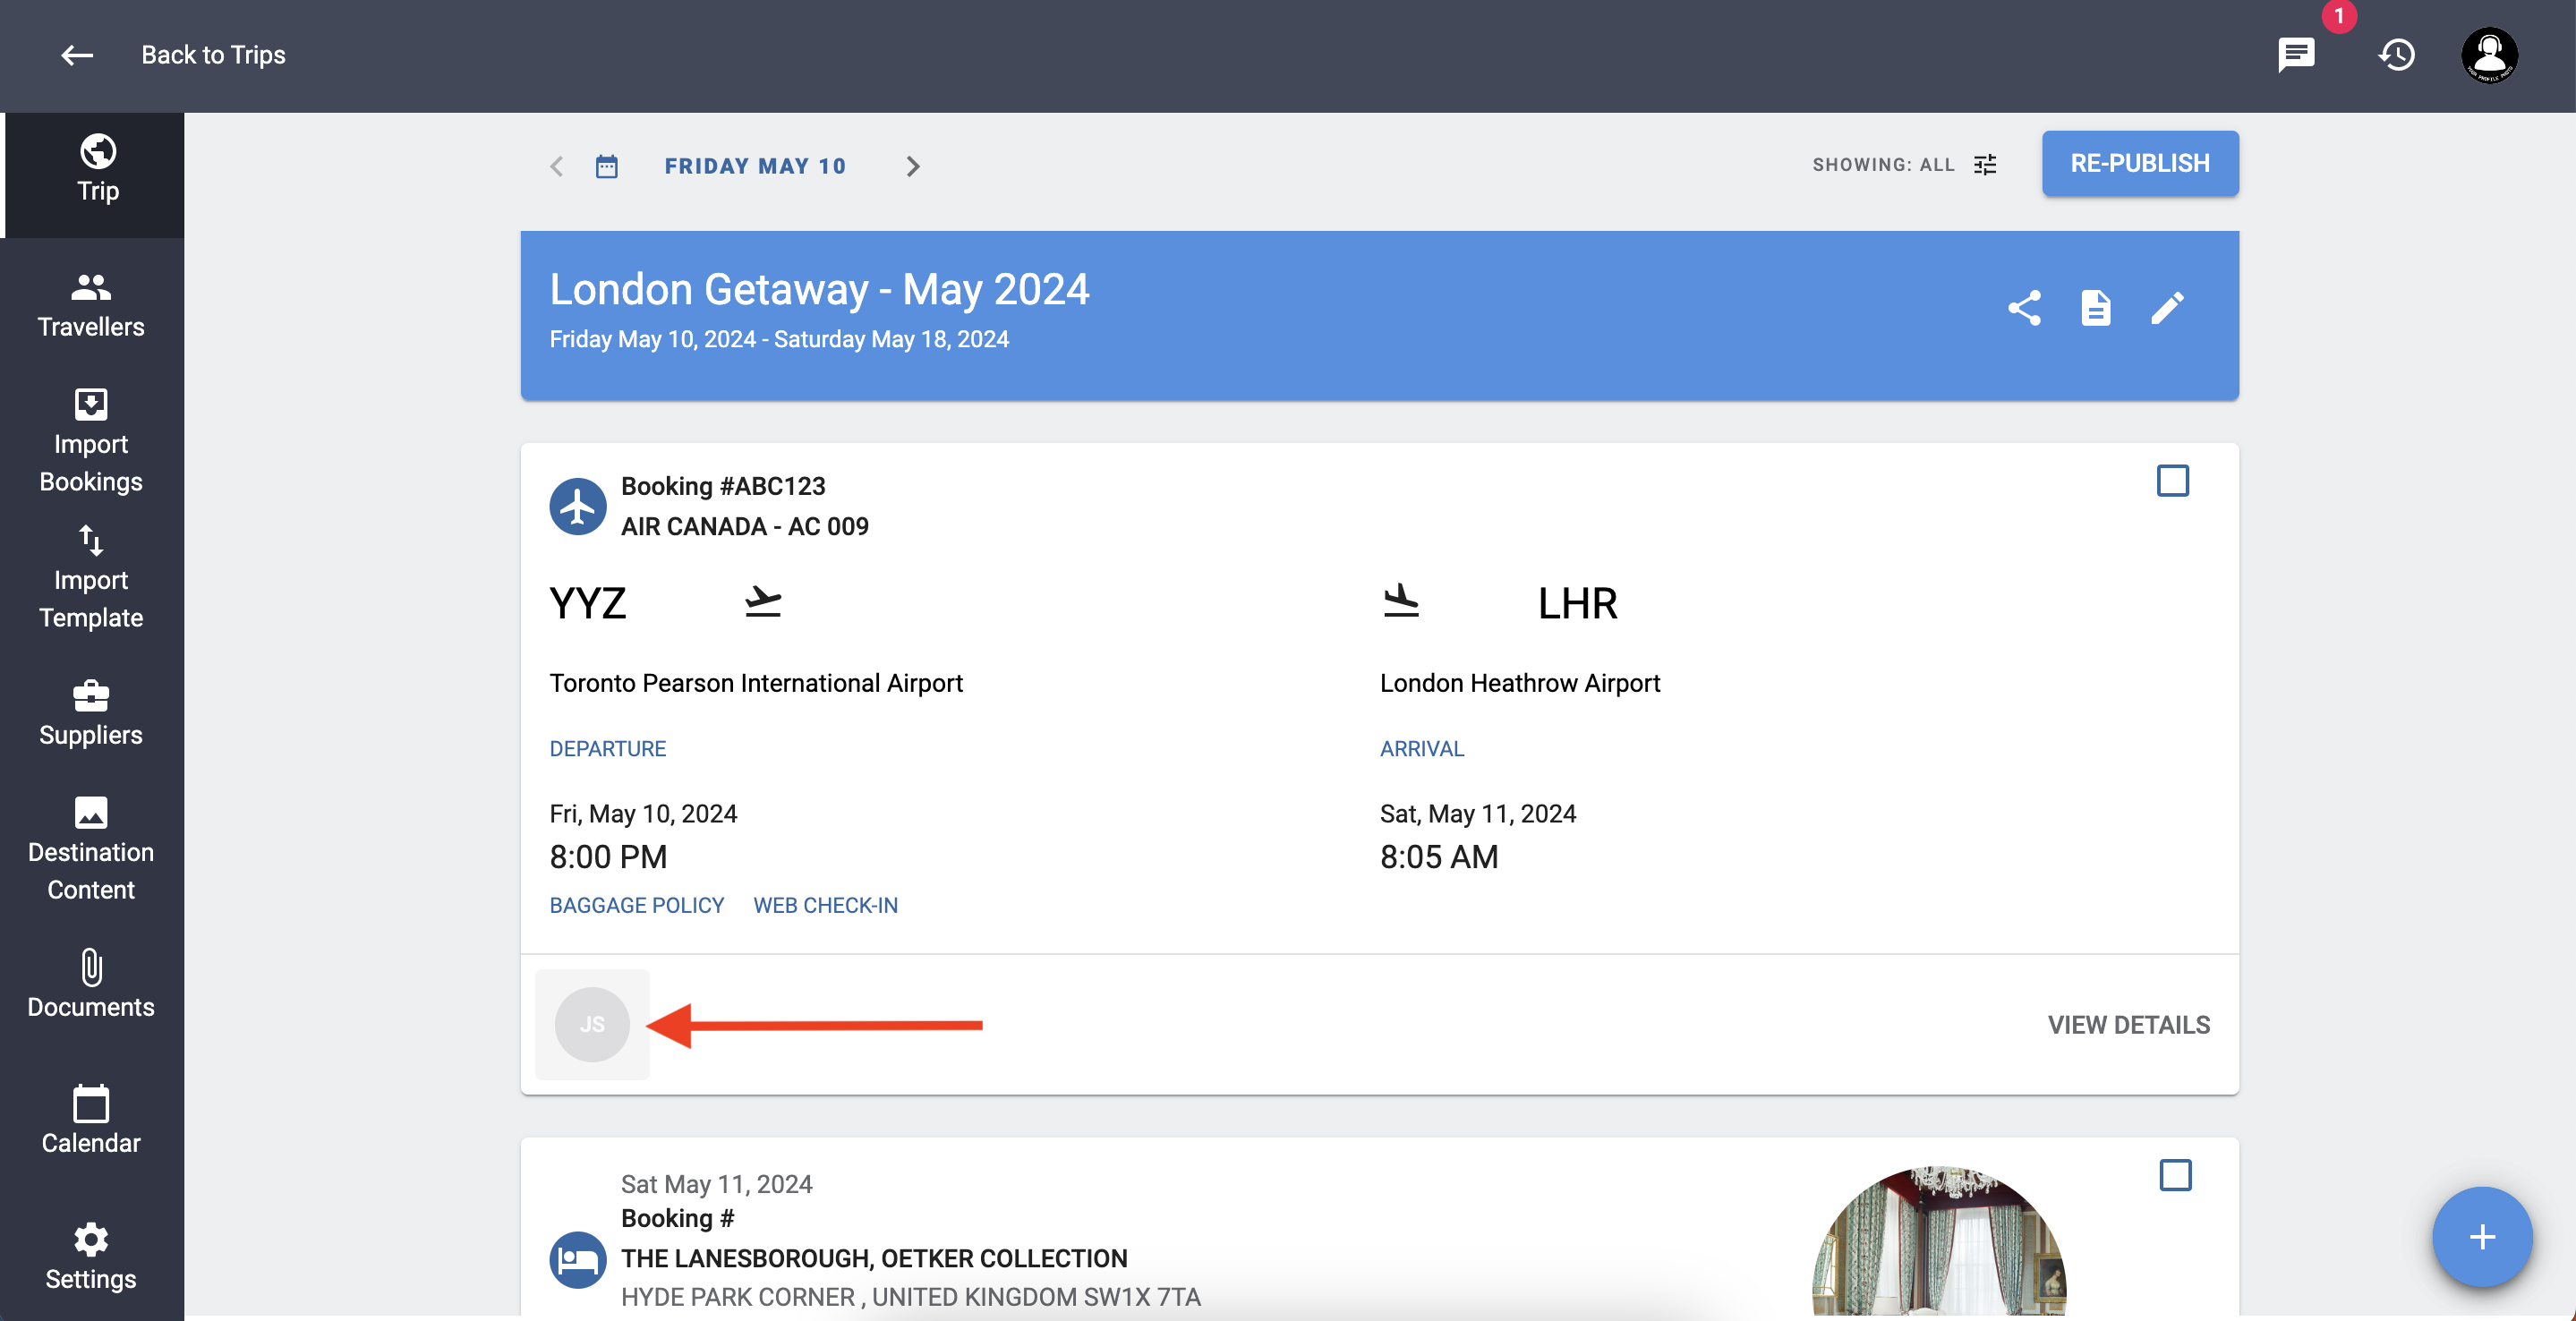The image size is (2576, 1321).
Task: Click VIEW DETAILS on the flight card
Action: pos(2128,1025)
